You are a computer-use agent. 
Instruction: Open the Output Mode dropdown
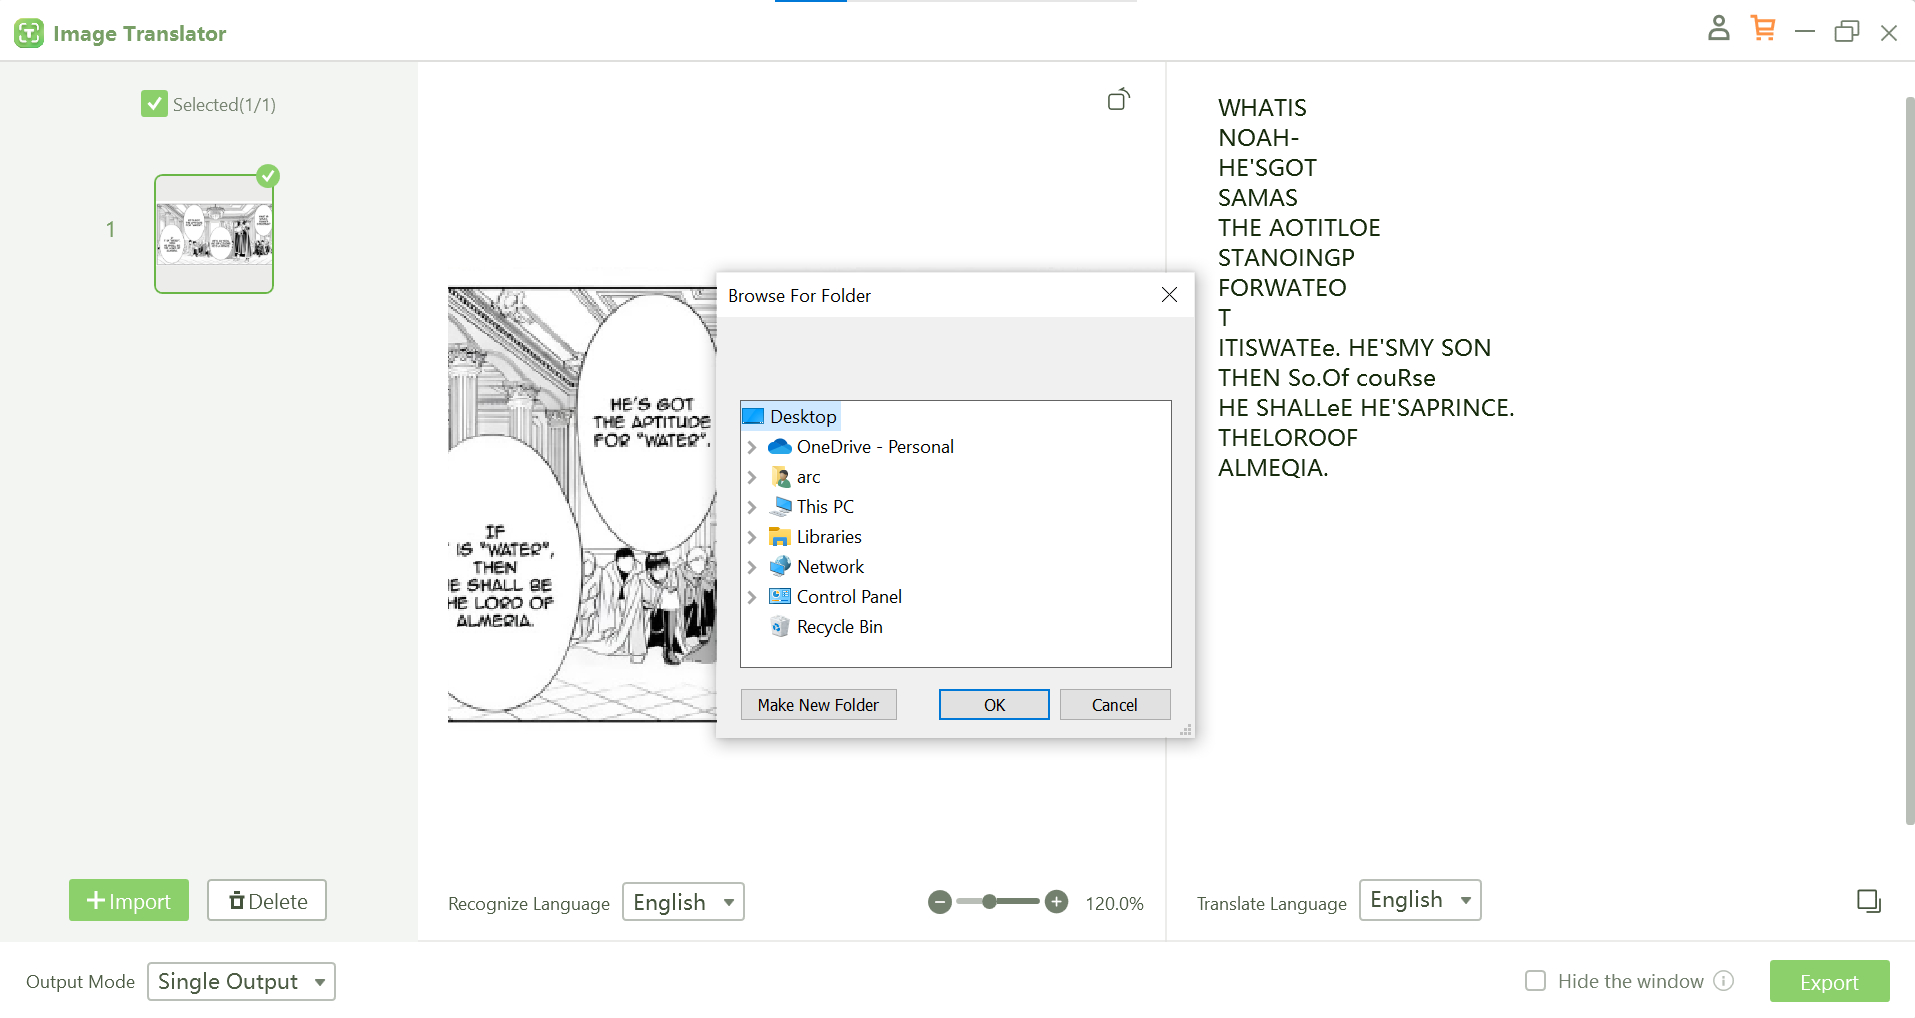coord(240,981)
